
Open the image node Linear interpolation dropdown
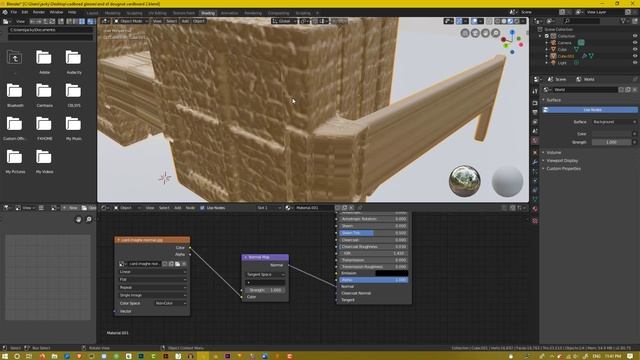[152, 271]
